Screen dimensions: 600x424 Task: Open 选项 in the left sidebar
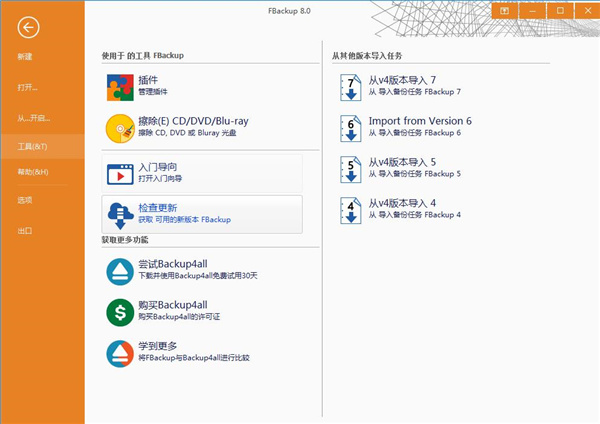(25, 201)
